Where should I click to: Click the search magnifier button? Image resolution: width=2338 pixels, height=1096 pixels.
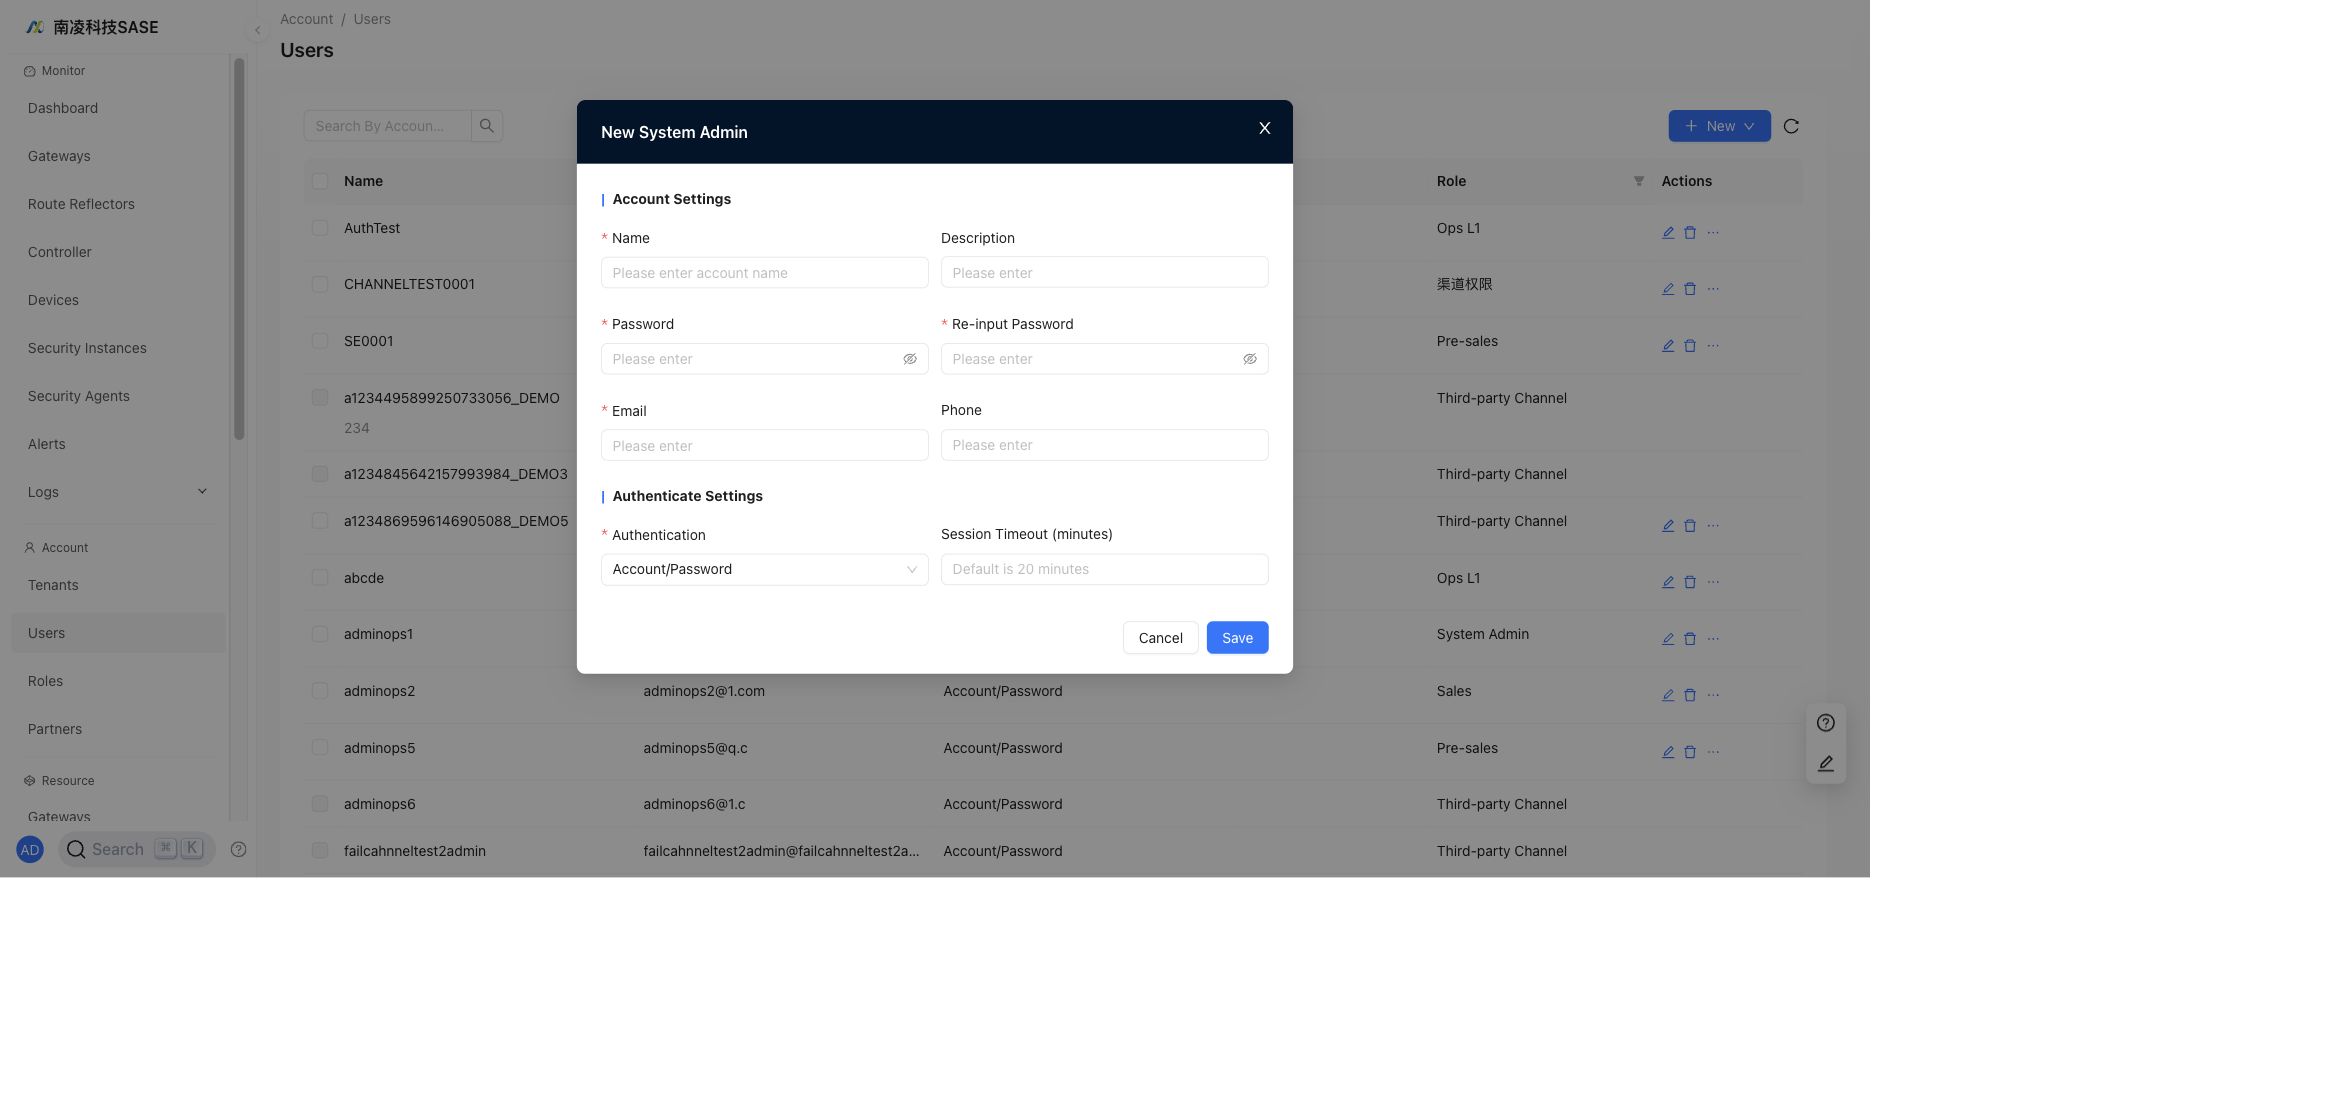pos(486,126)
